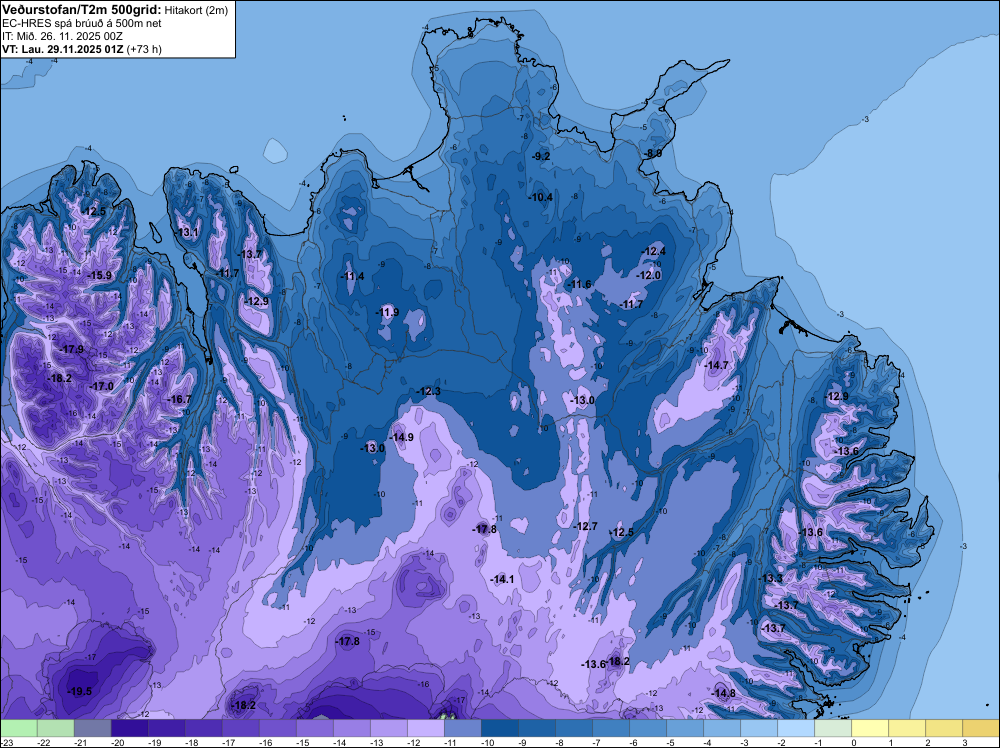Click the -11.9 temperature value

point(388,312)
